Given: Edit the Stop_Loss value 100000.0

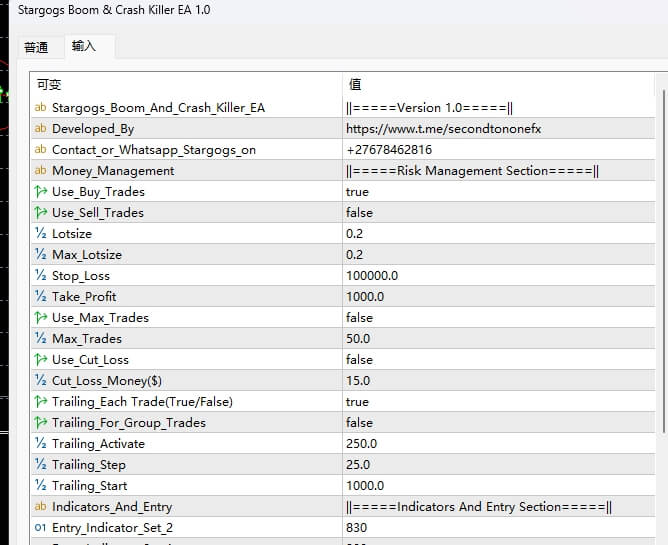Looking at the screenshot, I should [371, 276].
